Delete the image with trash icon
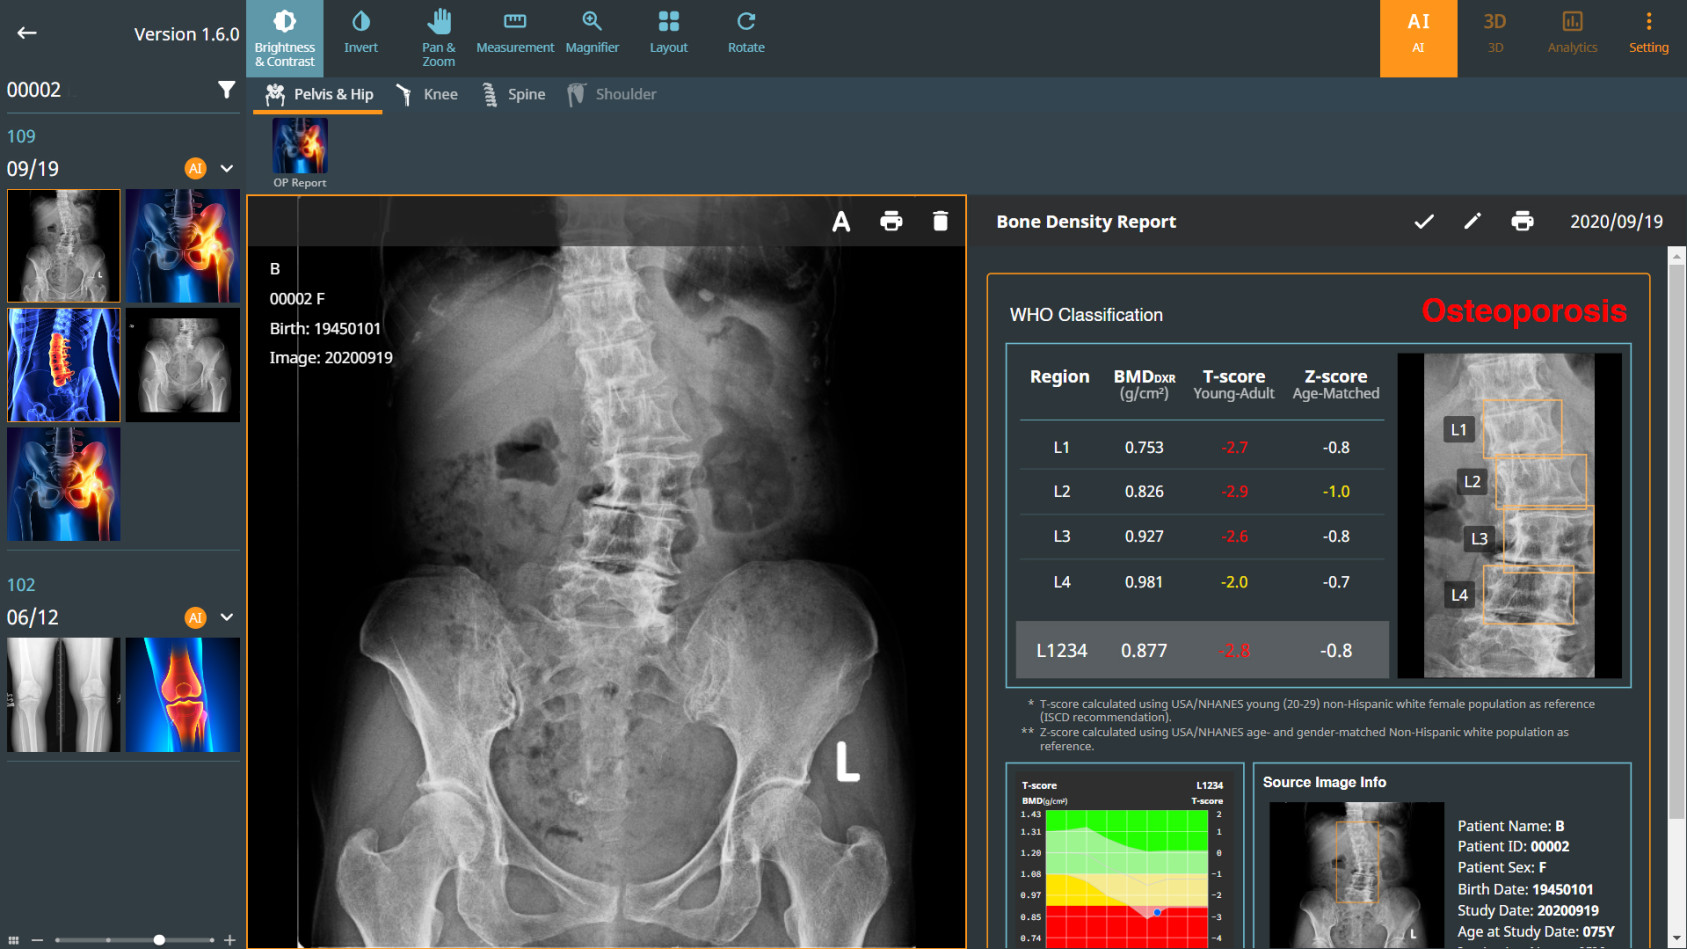This screenshot has width=1687, height=949. click(x=940, y=221)
